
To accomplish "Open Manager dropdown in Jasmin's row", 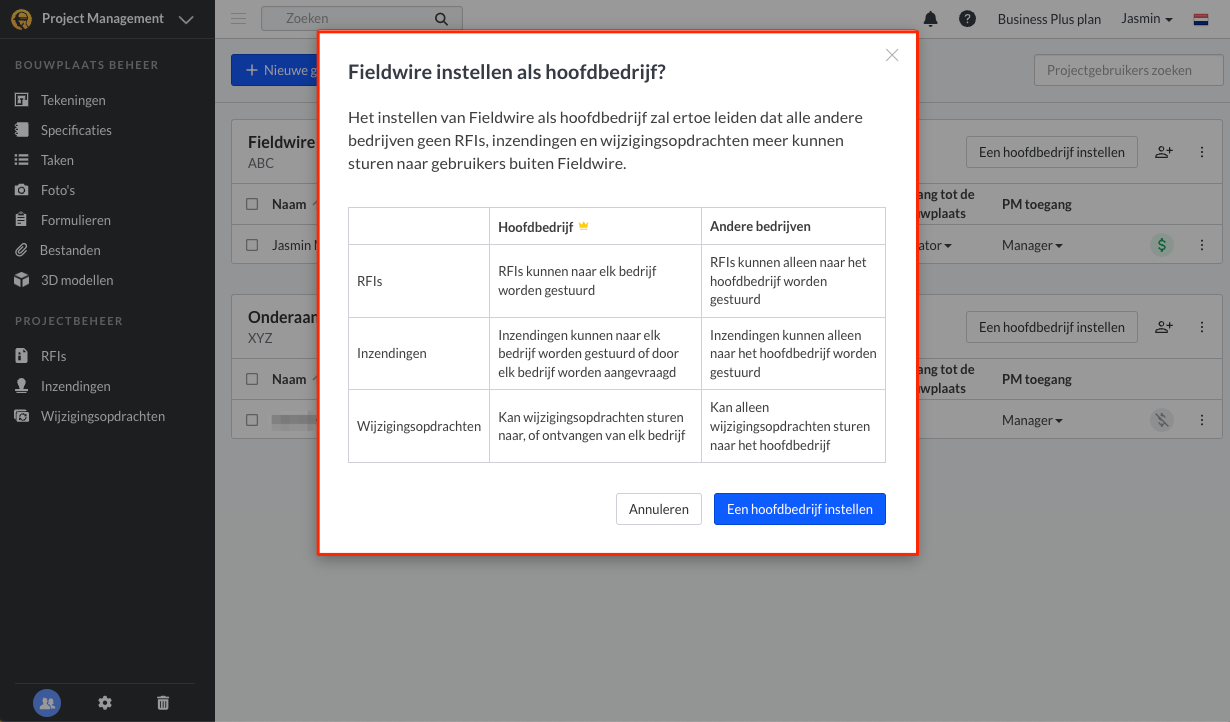I will click(1032, 245).
